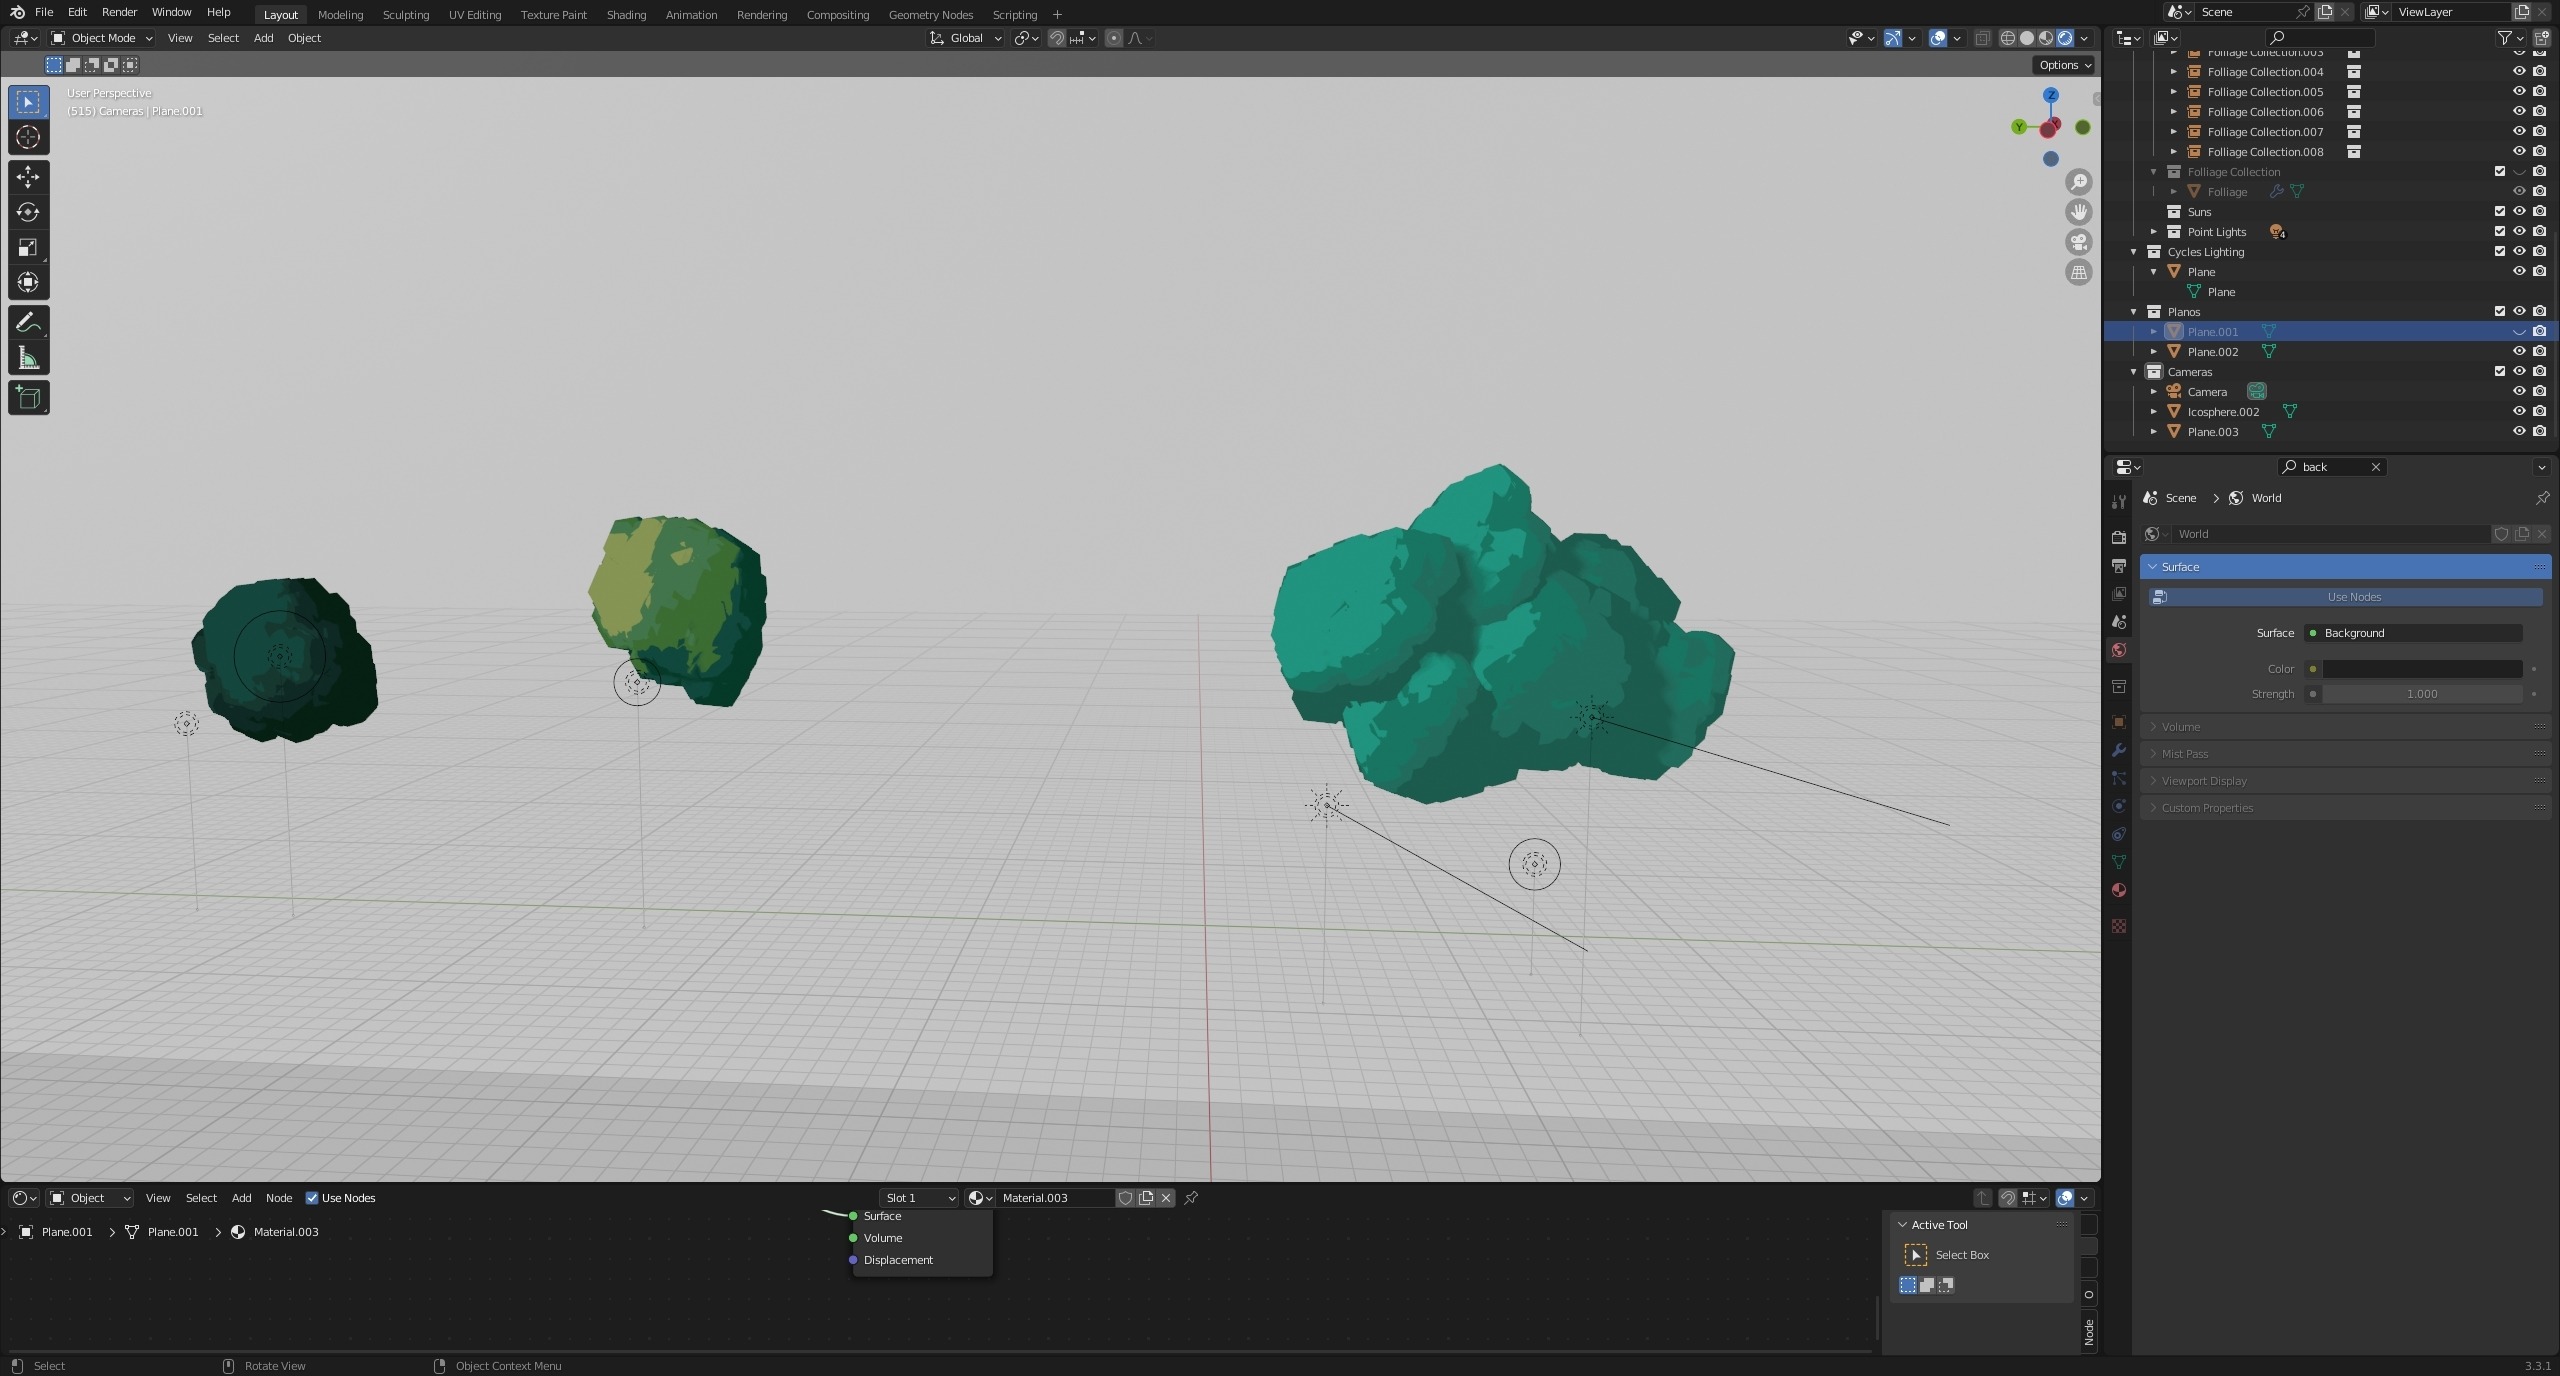
Task: Uncheck Use Nodes in node editor
Action: (x=312, y=1198)
